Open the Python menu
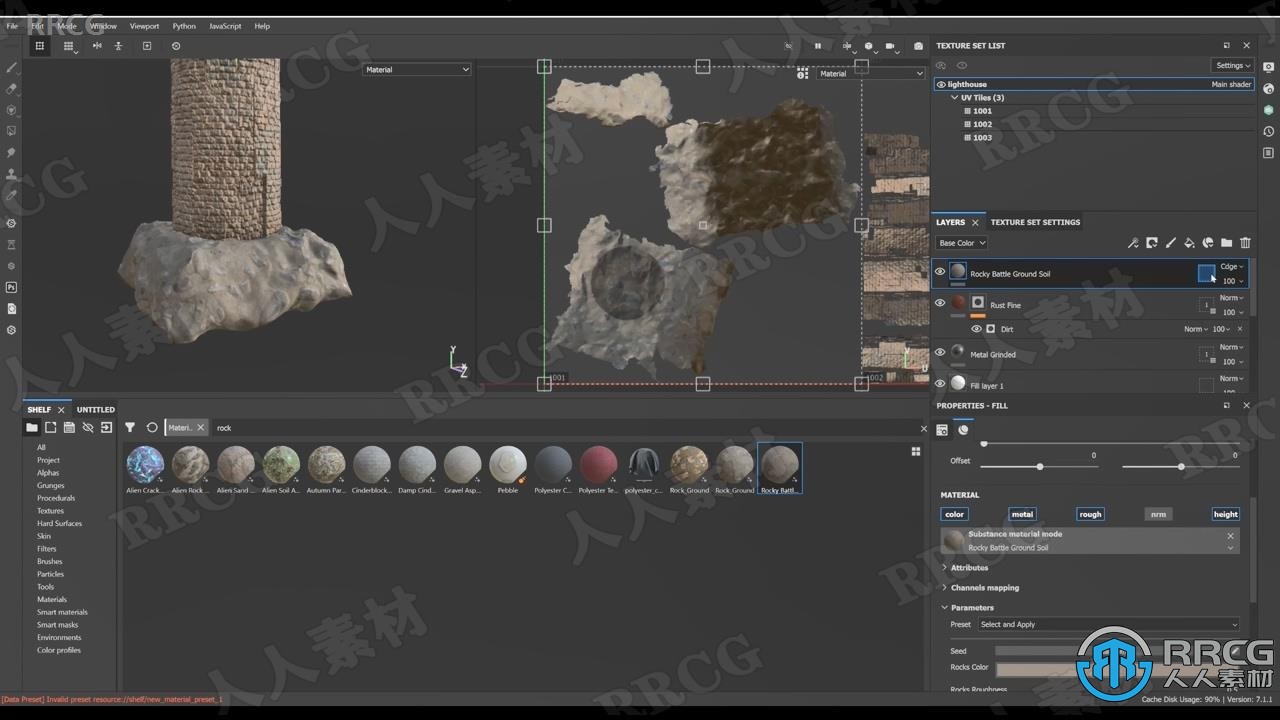This screenshot has height=720, width=1280. tap(184, 26)
